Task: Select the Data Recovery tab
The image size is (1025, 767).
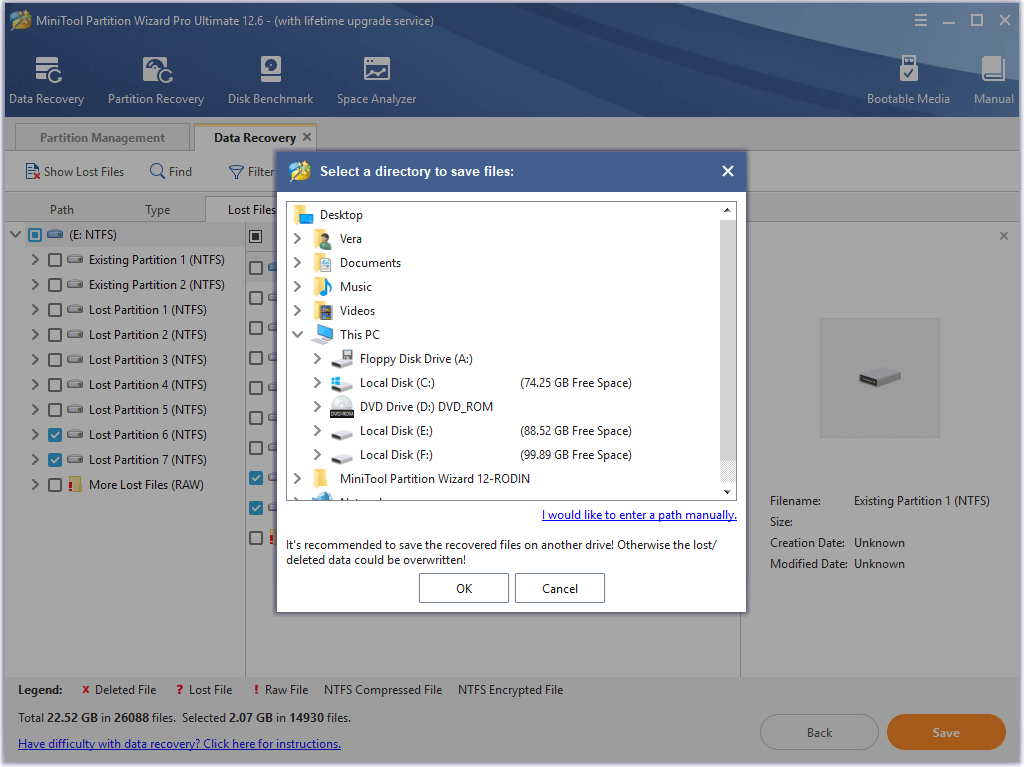Action: pos(255,137)
